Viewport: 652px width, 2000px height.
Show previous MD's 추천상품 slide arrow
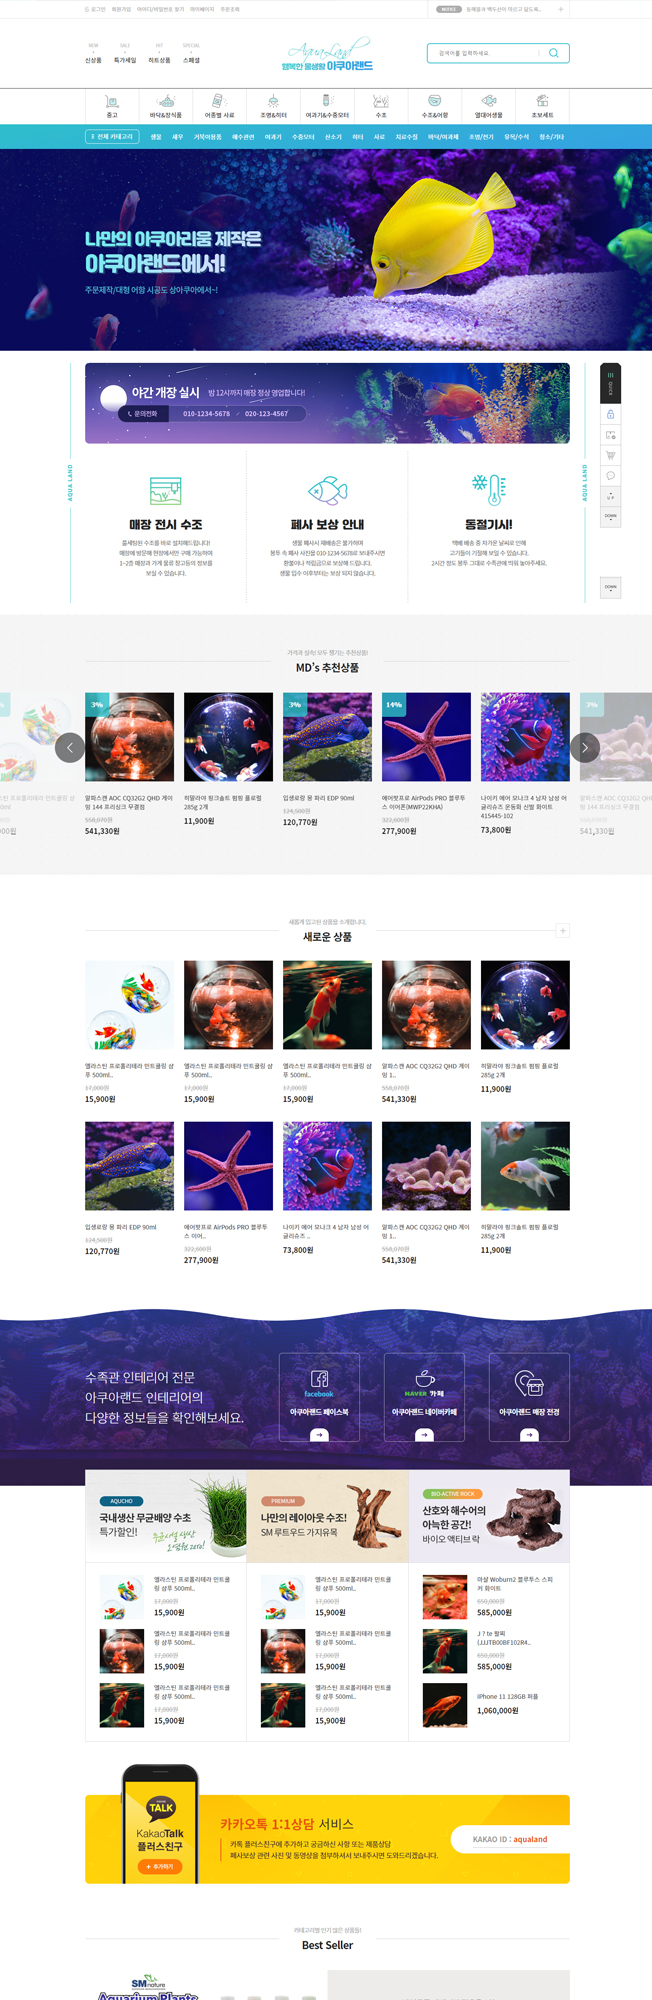(x=69, y=747)
